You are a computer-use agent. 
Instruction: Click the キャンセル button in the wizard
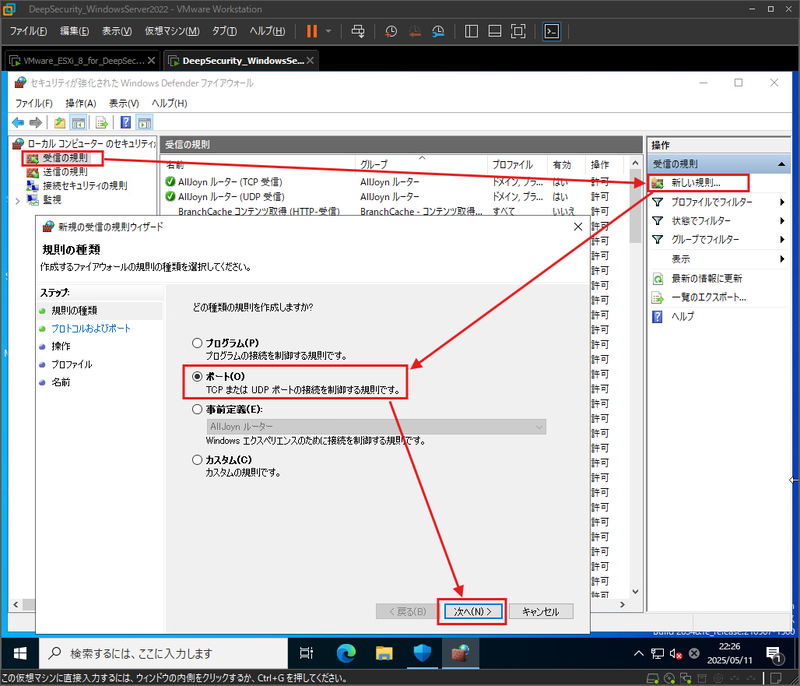541,611
